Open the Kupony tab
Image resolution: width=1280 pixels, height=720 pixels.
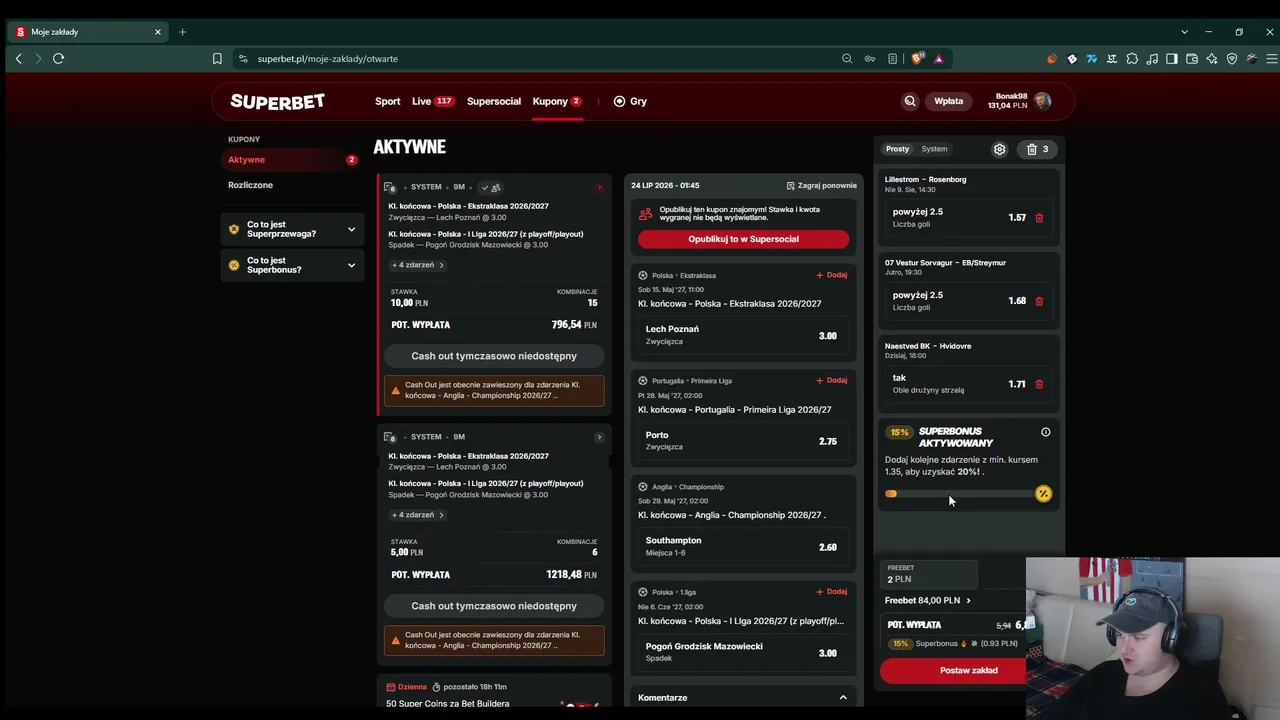point(557,101)
